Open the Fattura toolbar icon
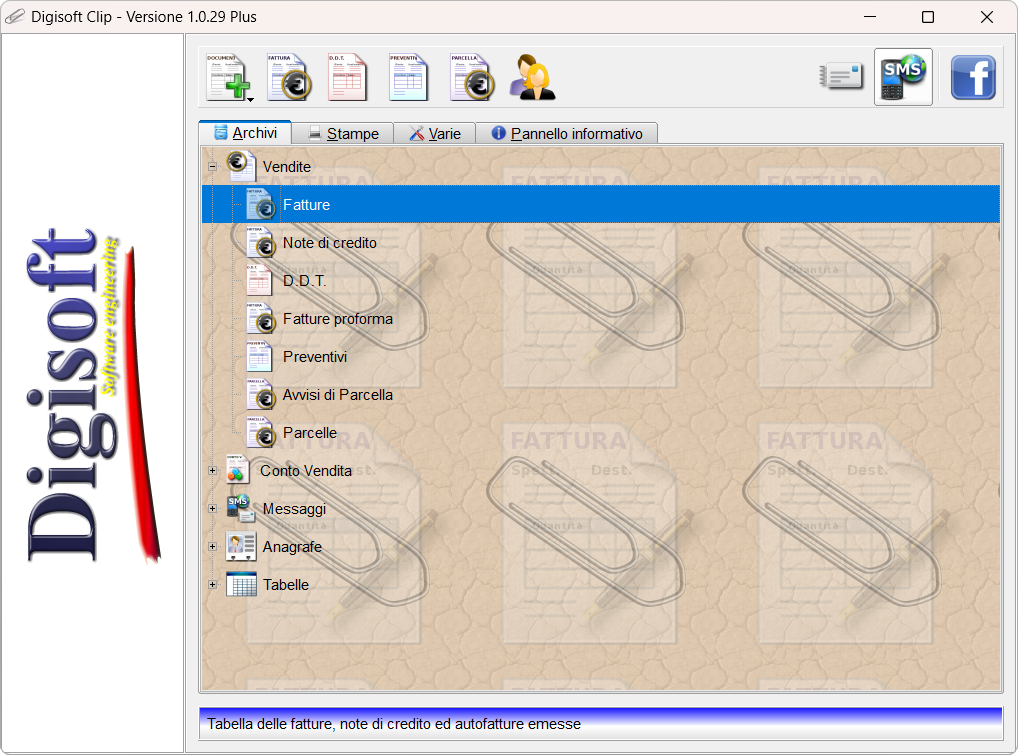This screenshot has width=1018, height=755. [x=289, y=77]
